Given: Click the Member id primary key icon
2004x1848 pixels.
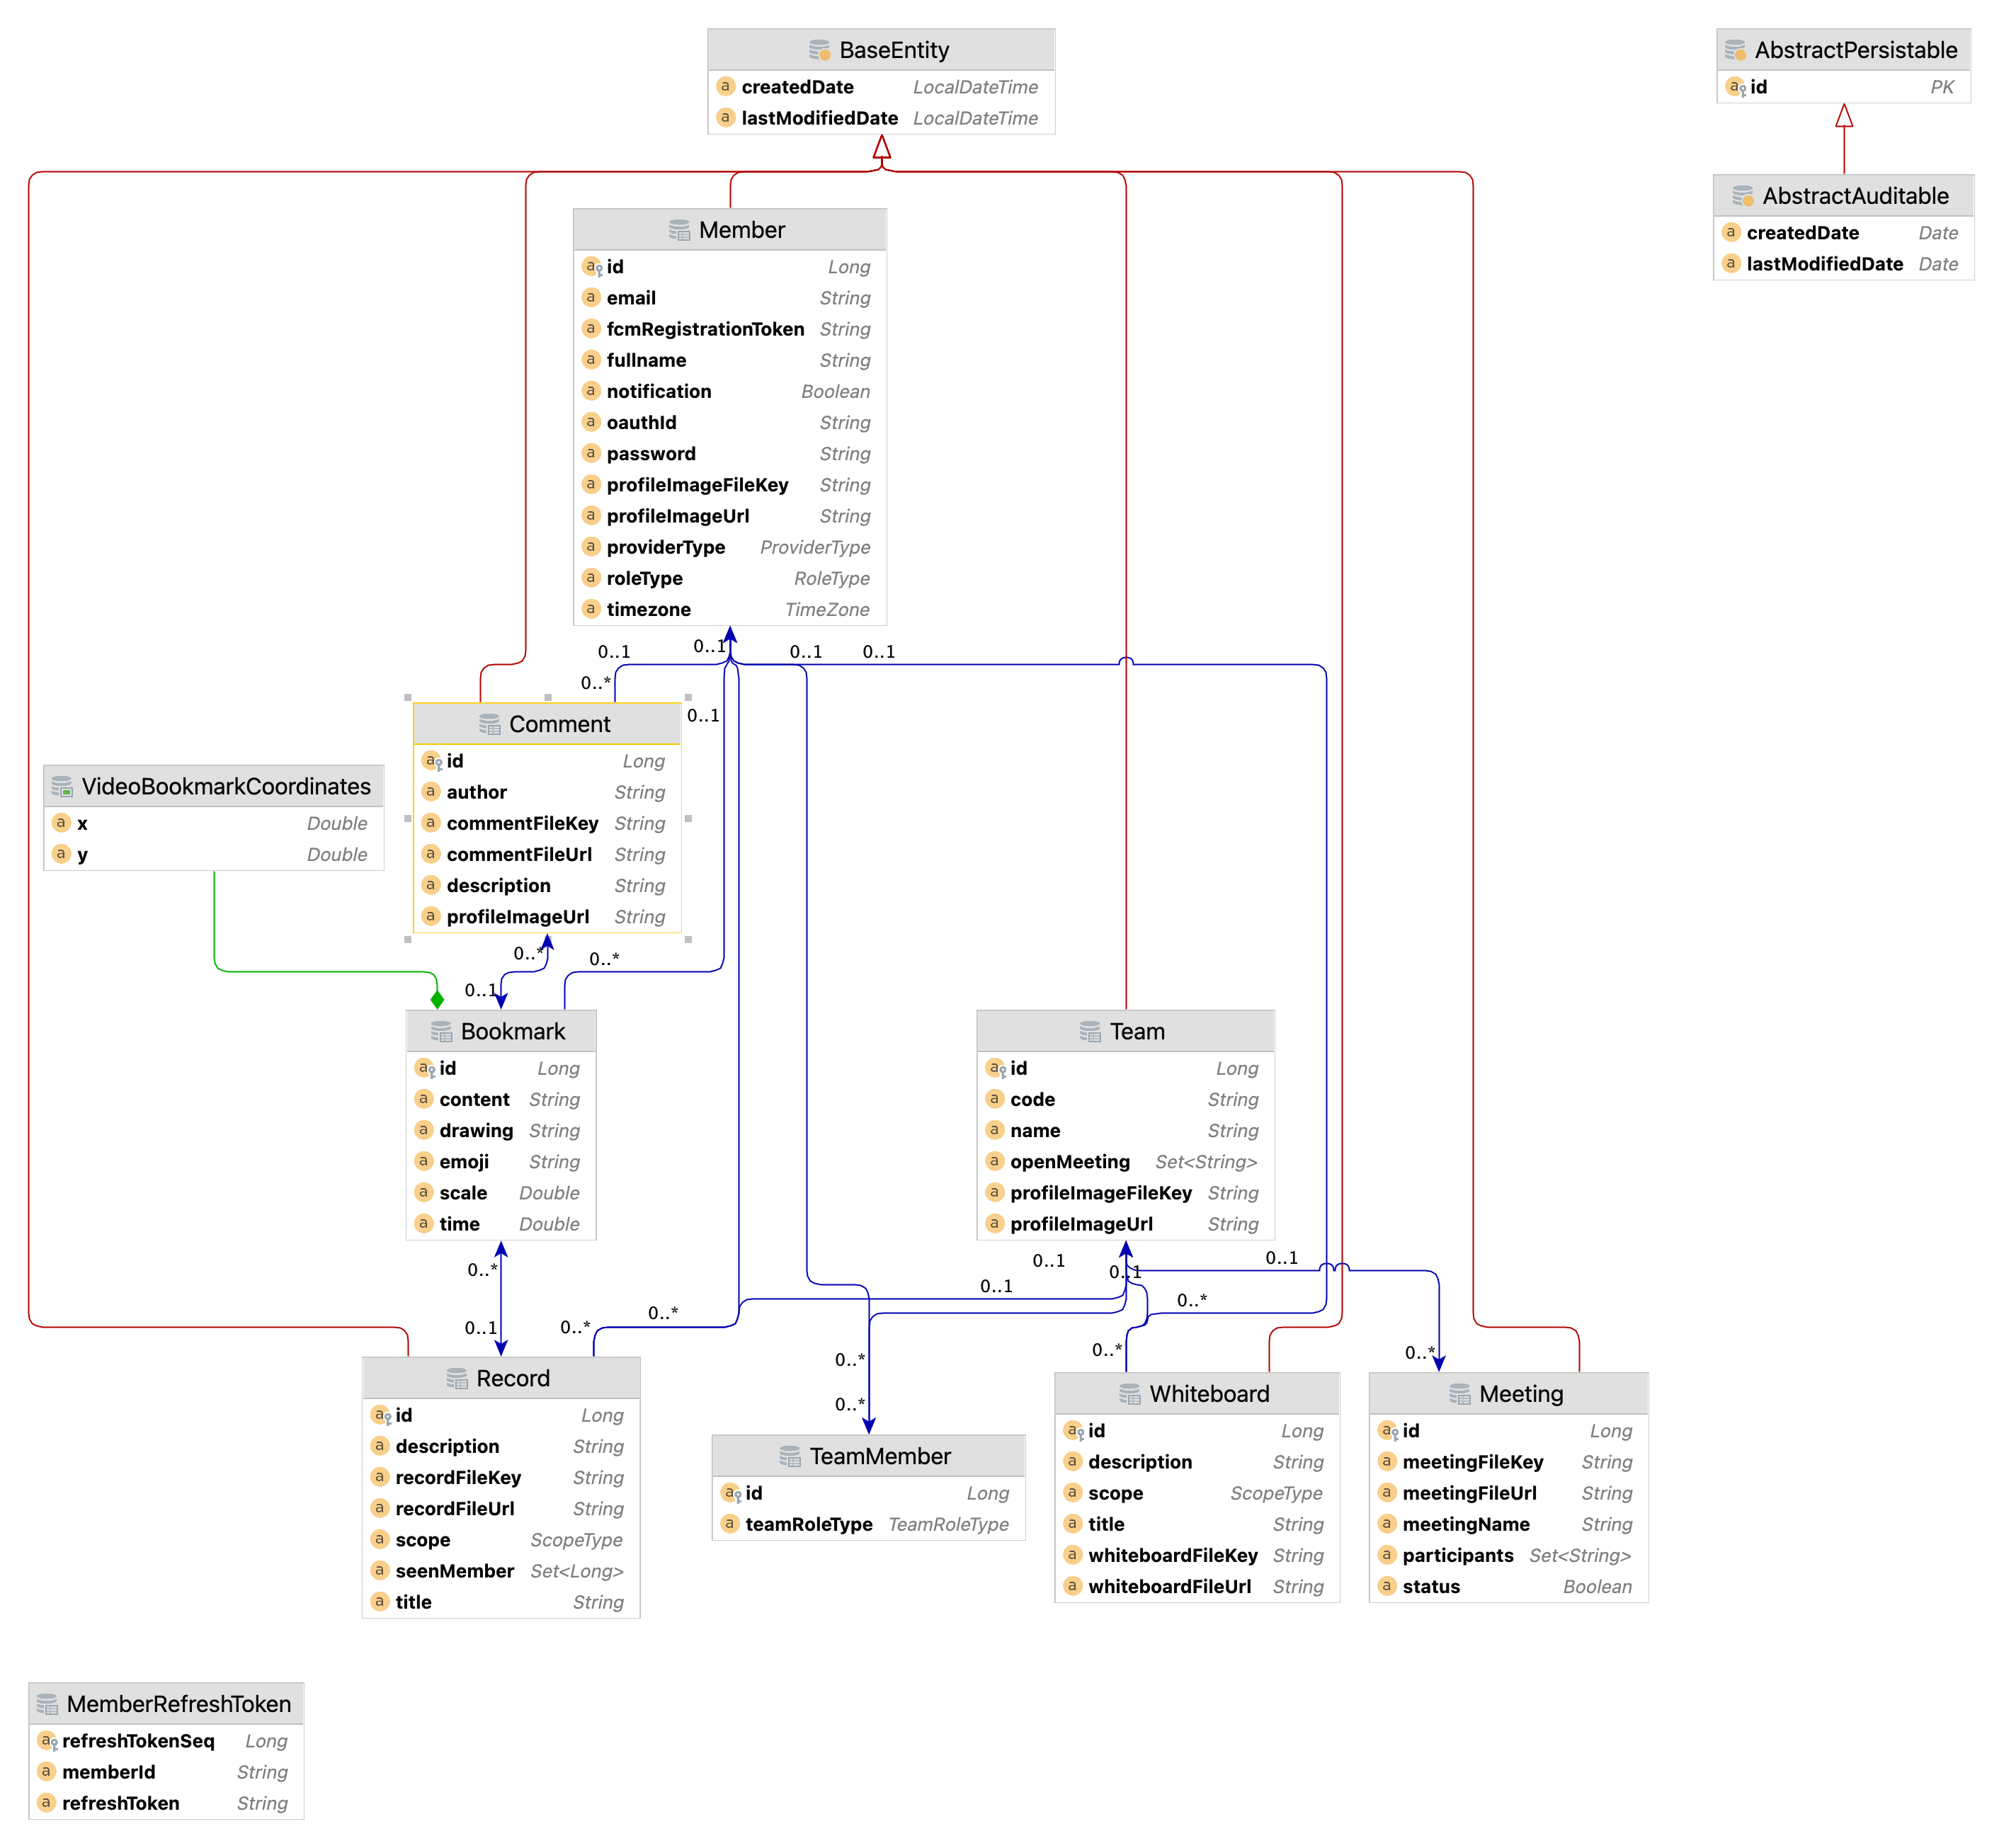Looking at the screenshot, I should (x=592, y=267).
